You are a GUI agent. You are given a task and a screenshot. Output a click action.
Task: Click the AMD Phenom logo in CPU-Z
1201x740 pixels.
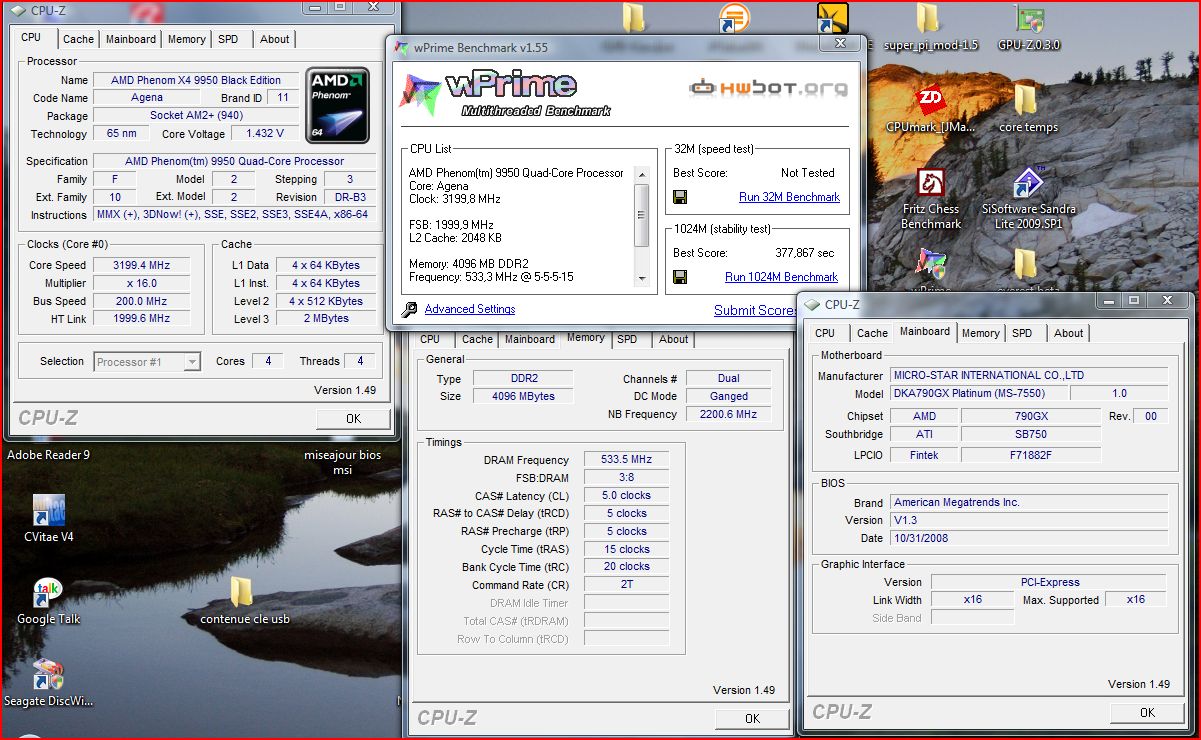(337, 106)
